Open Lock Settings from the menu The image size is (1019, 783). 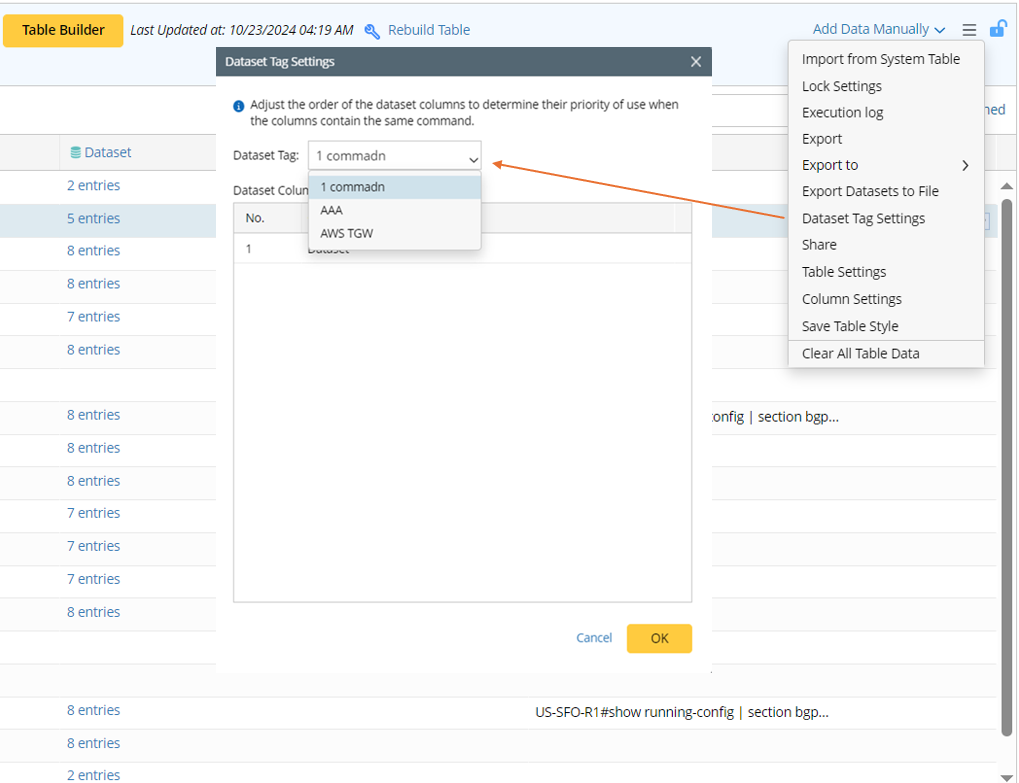click(841, 86)
